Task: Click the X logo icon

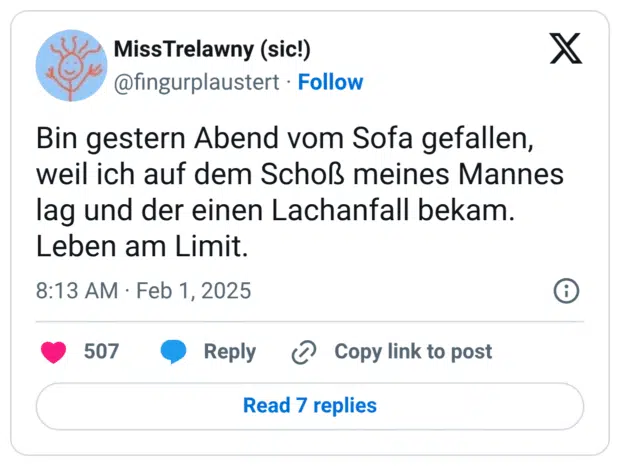Action: 565,48
